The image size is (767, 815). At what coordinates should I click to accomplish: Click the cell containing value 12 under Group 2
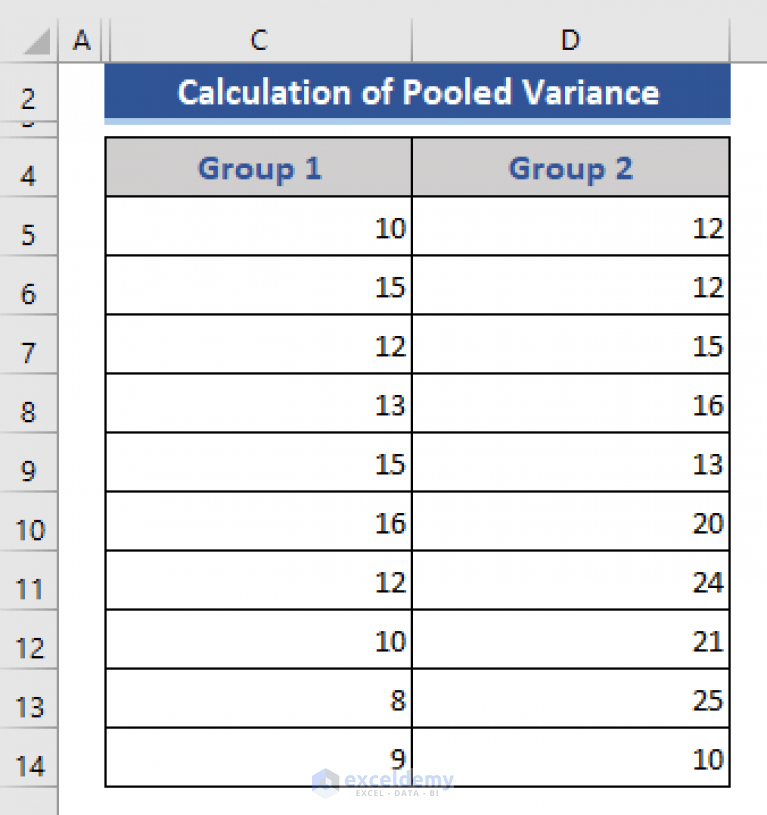570,227
